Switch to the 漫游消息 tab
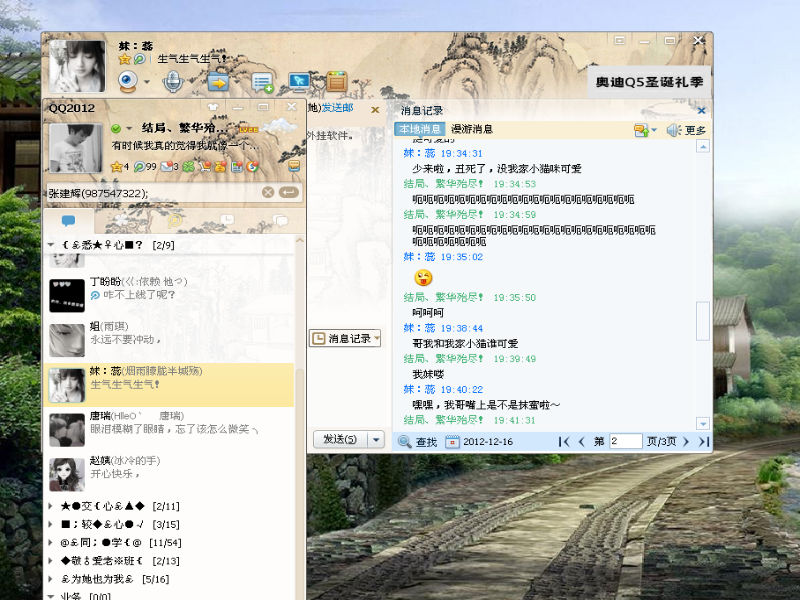Viewport: 800px width, 600px height. (472, 129)
